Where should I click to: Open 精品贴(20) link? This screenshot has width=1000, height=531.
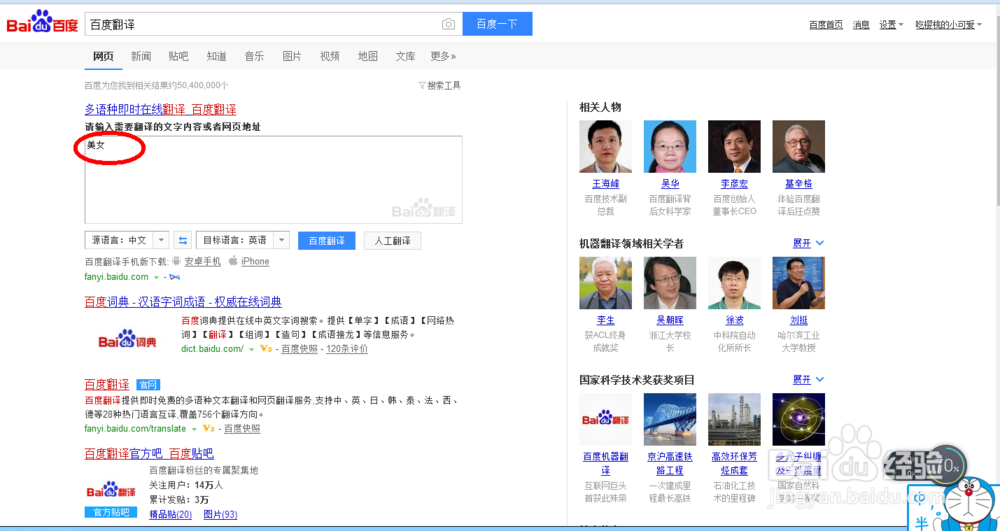tap(170, 514)
